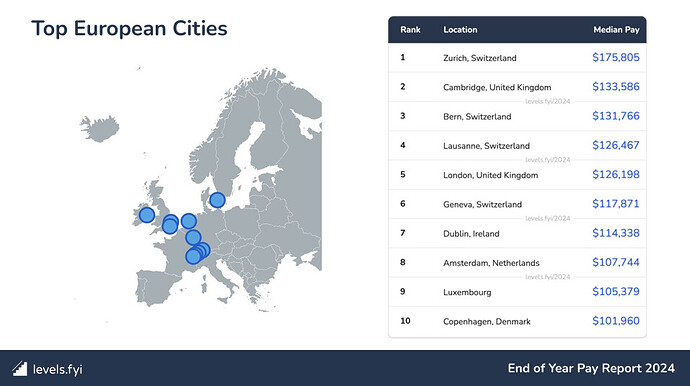Click the Bern, Switzerland row label
This screenshot has width=690, height=386.
pyautogui.click(x=477, y=117)
